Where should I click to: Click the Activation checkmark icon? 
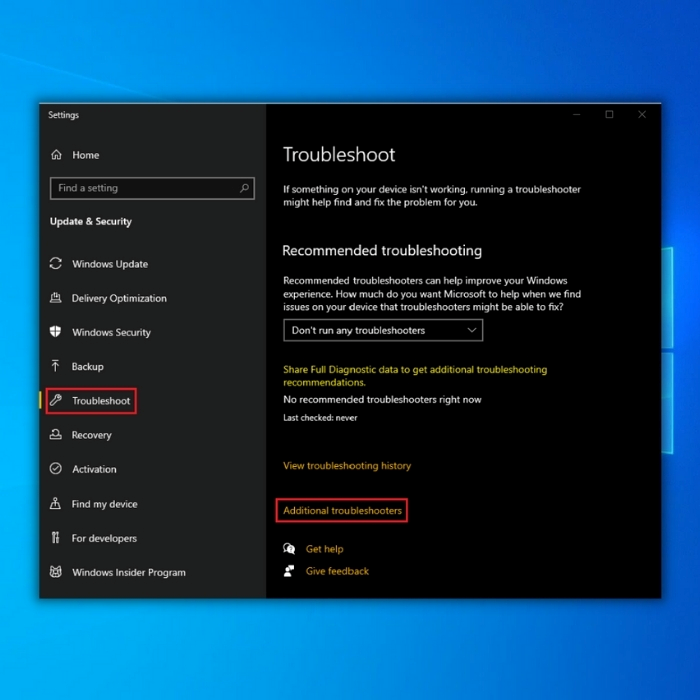point(56,469)
